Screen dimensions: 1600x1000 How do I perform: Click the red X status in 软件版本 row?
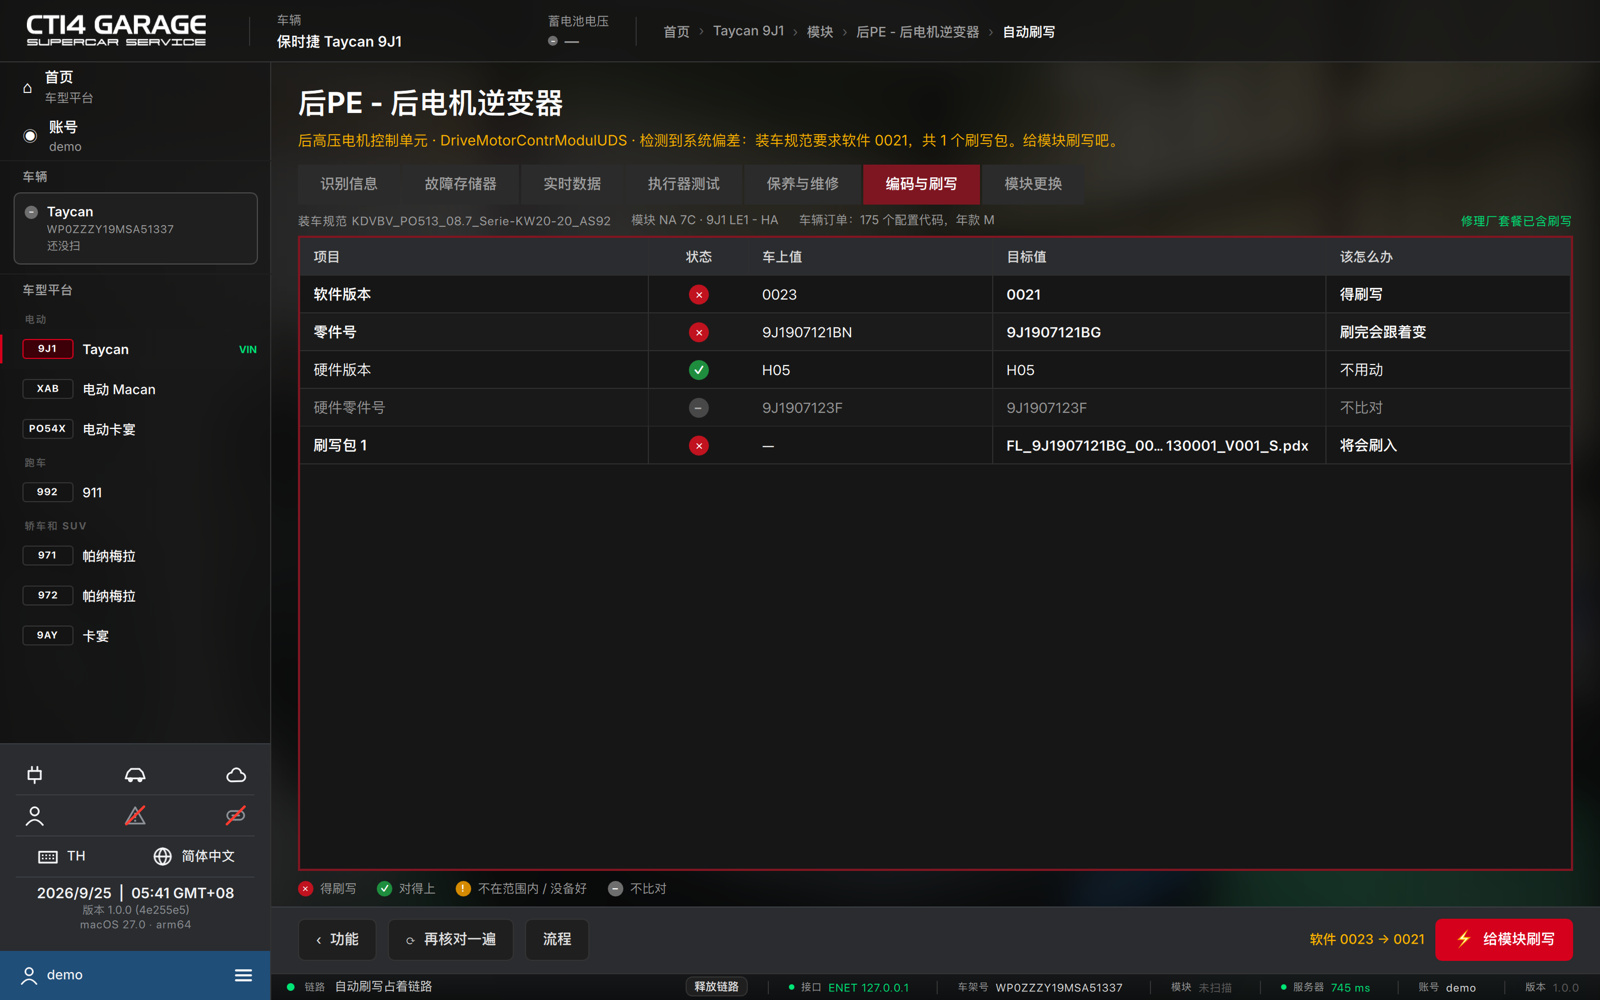coord(699,295)
